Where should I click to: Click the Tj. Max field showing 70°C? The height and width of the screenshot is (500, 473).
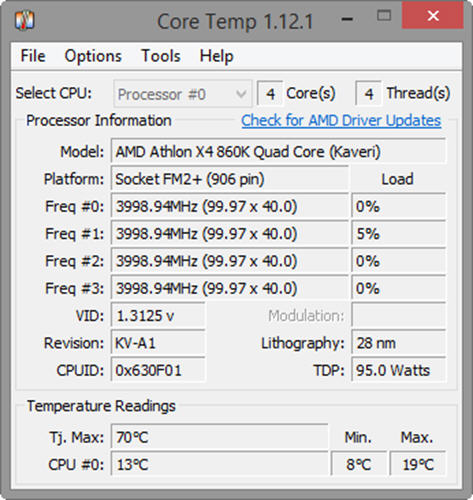click(219, 437)
